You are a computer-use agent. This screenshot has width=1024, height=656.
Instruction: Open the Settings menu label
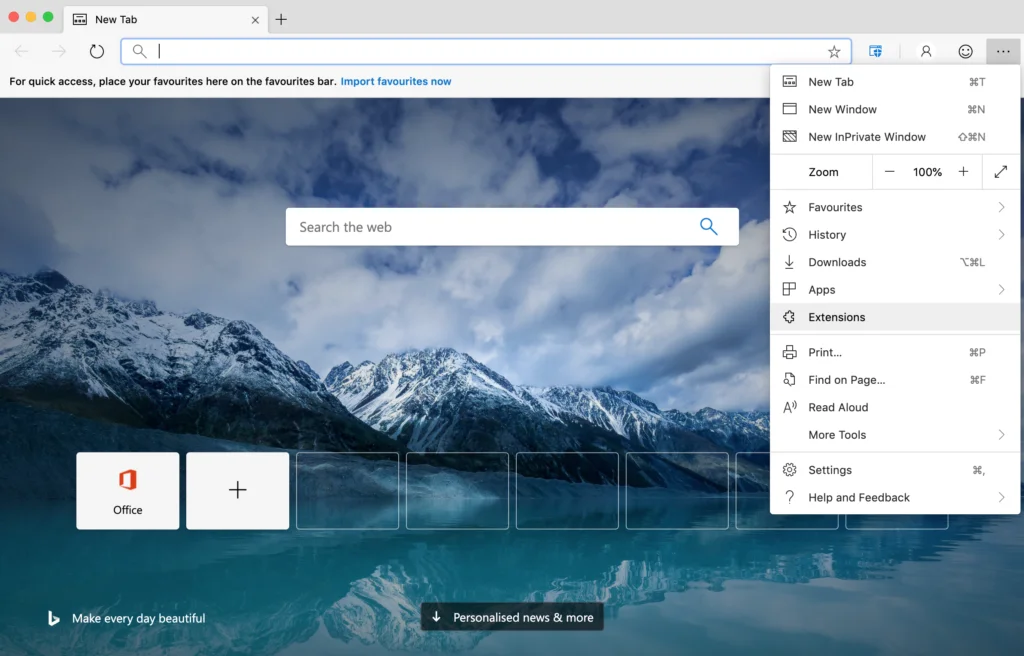tap(830, 470)
